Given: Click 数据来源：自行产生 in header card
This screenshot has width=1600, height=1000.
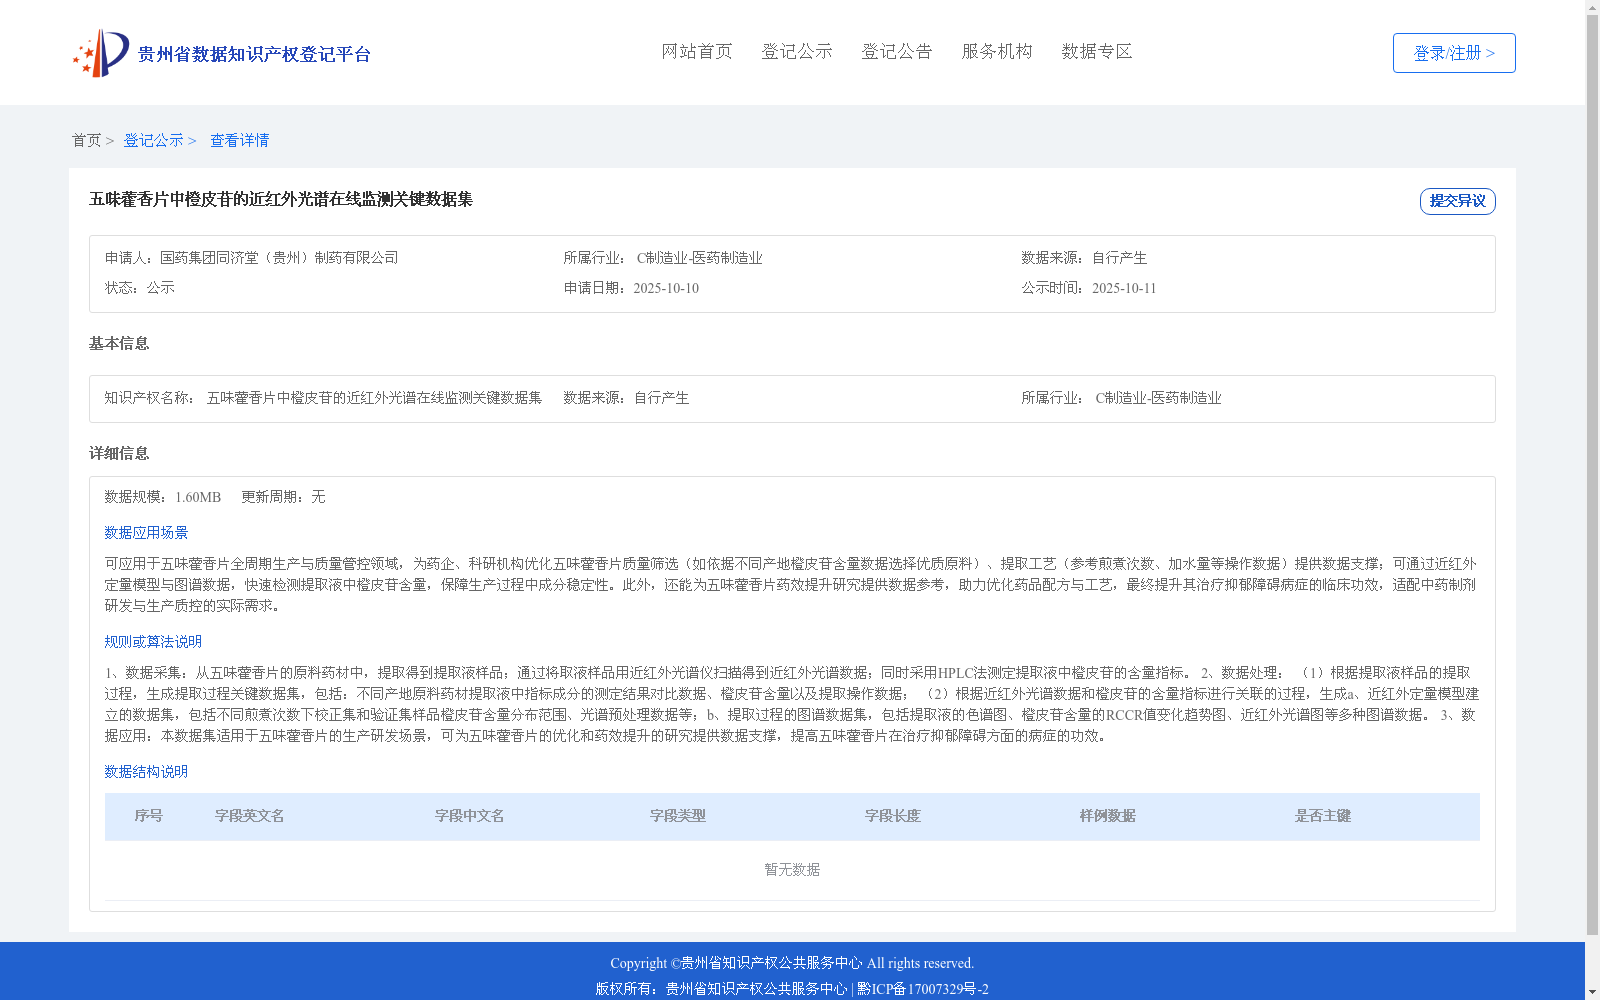Looking at the screenshot, I should pyautogui.click(x=1084, y=258).
